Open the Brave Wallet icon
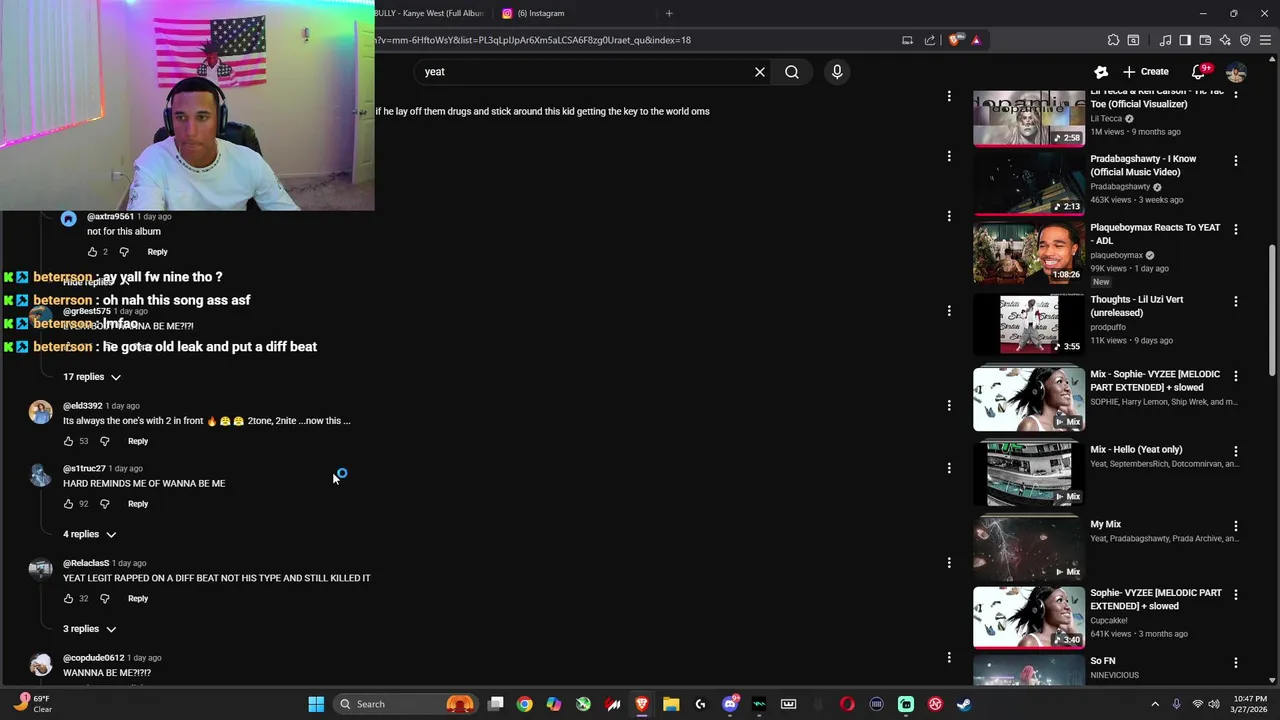 pos(1205,40)
